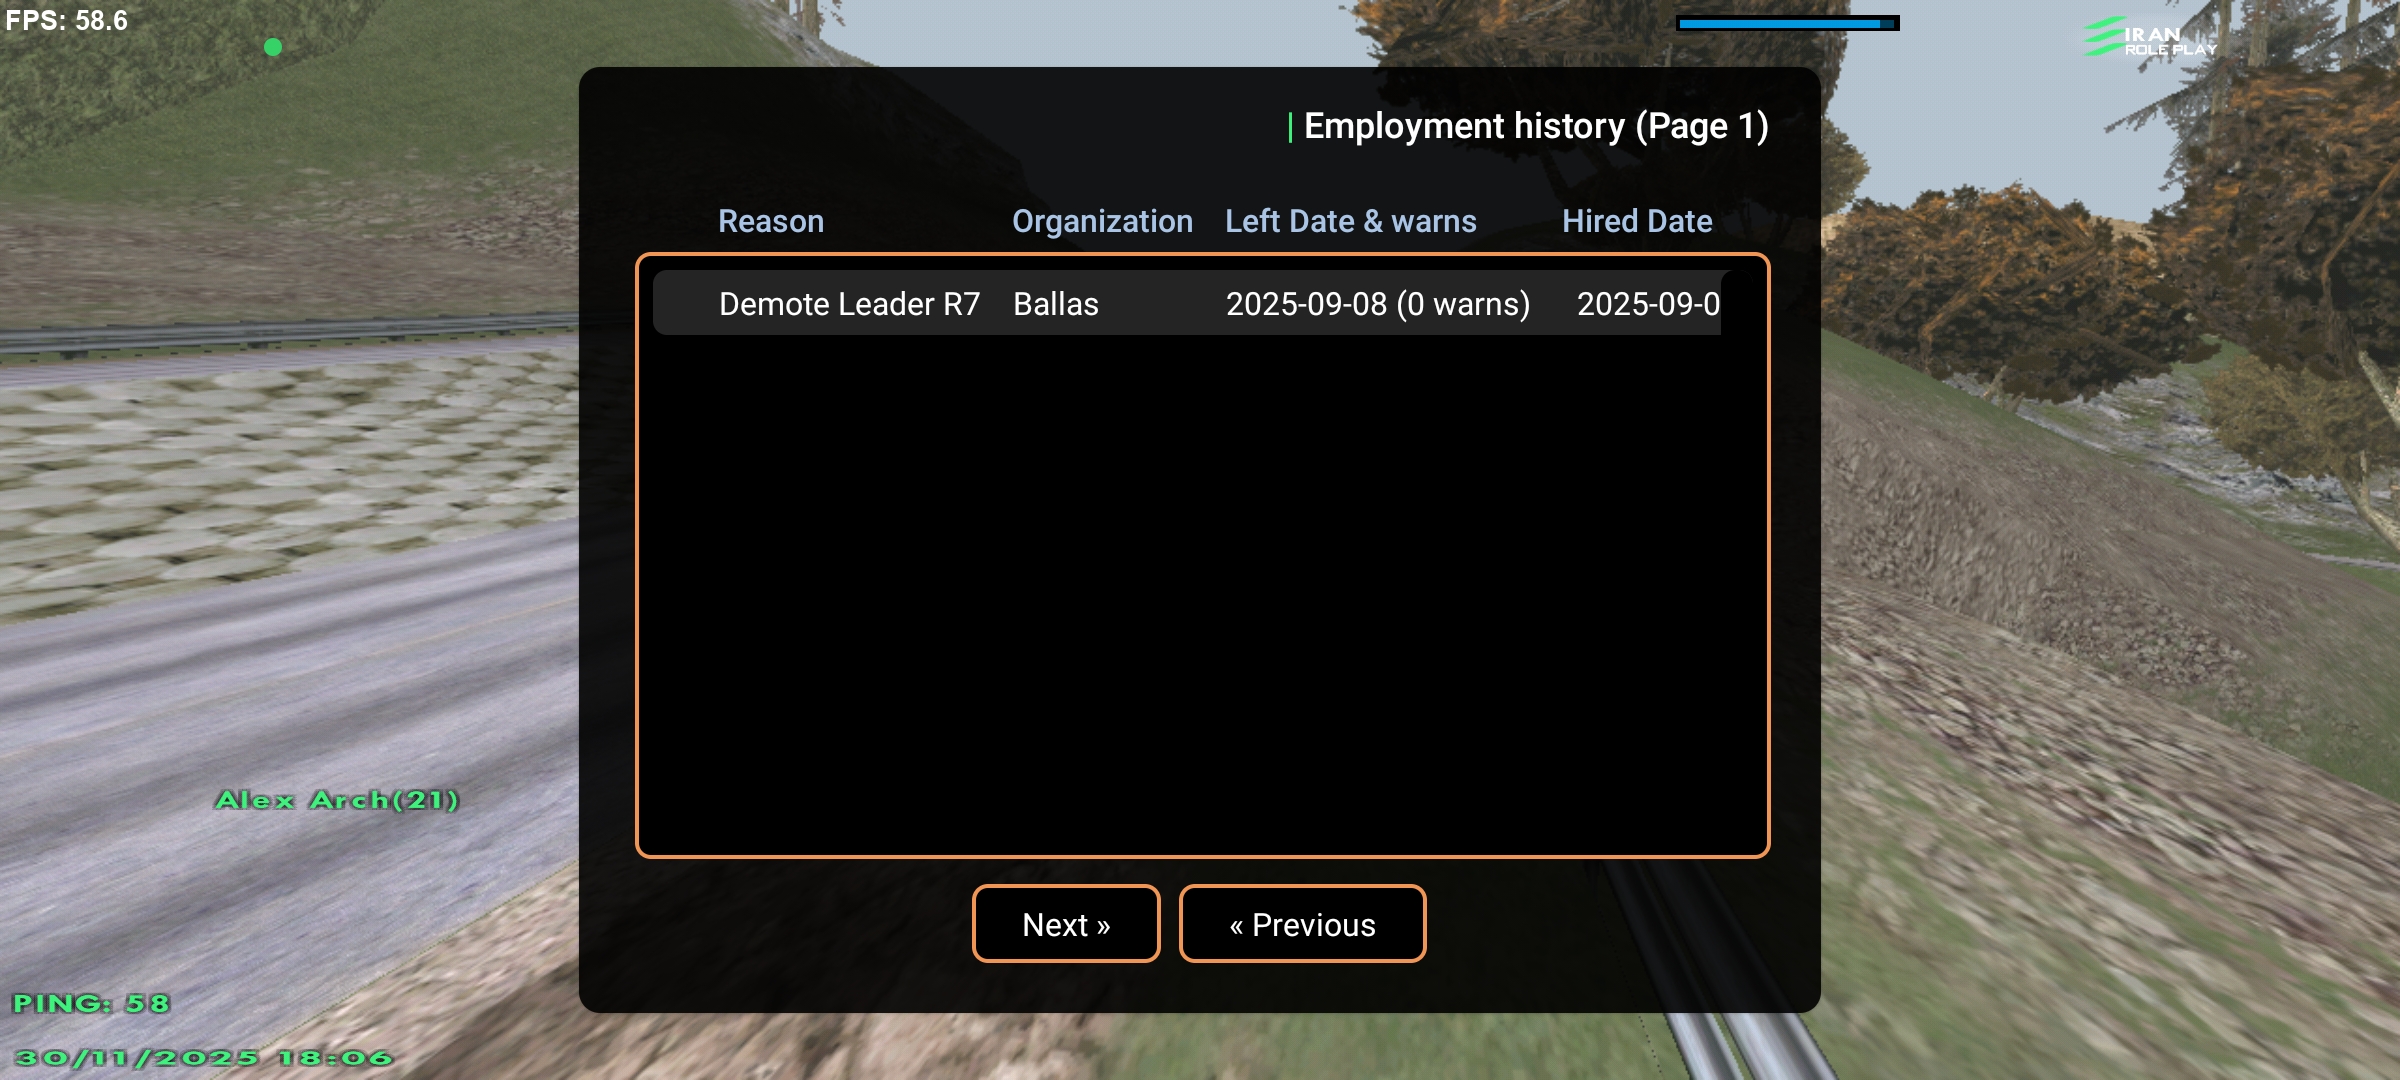Screen dimensions: 2400x1080
Task: Click the Reason column header
Action: (770, 221)
